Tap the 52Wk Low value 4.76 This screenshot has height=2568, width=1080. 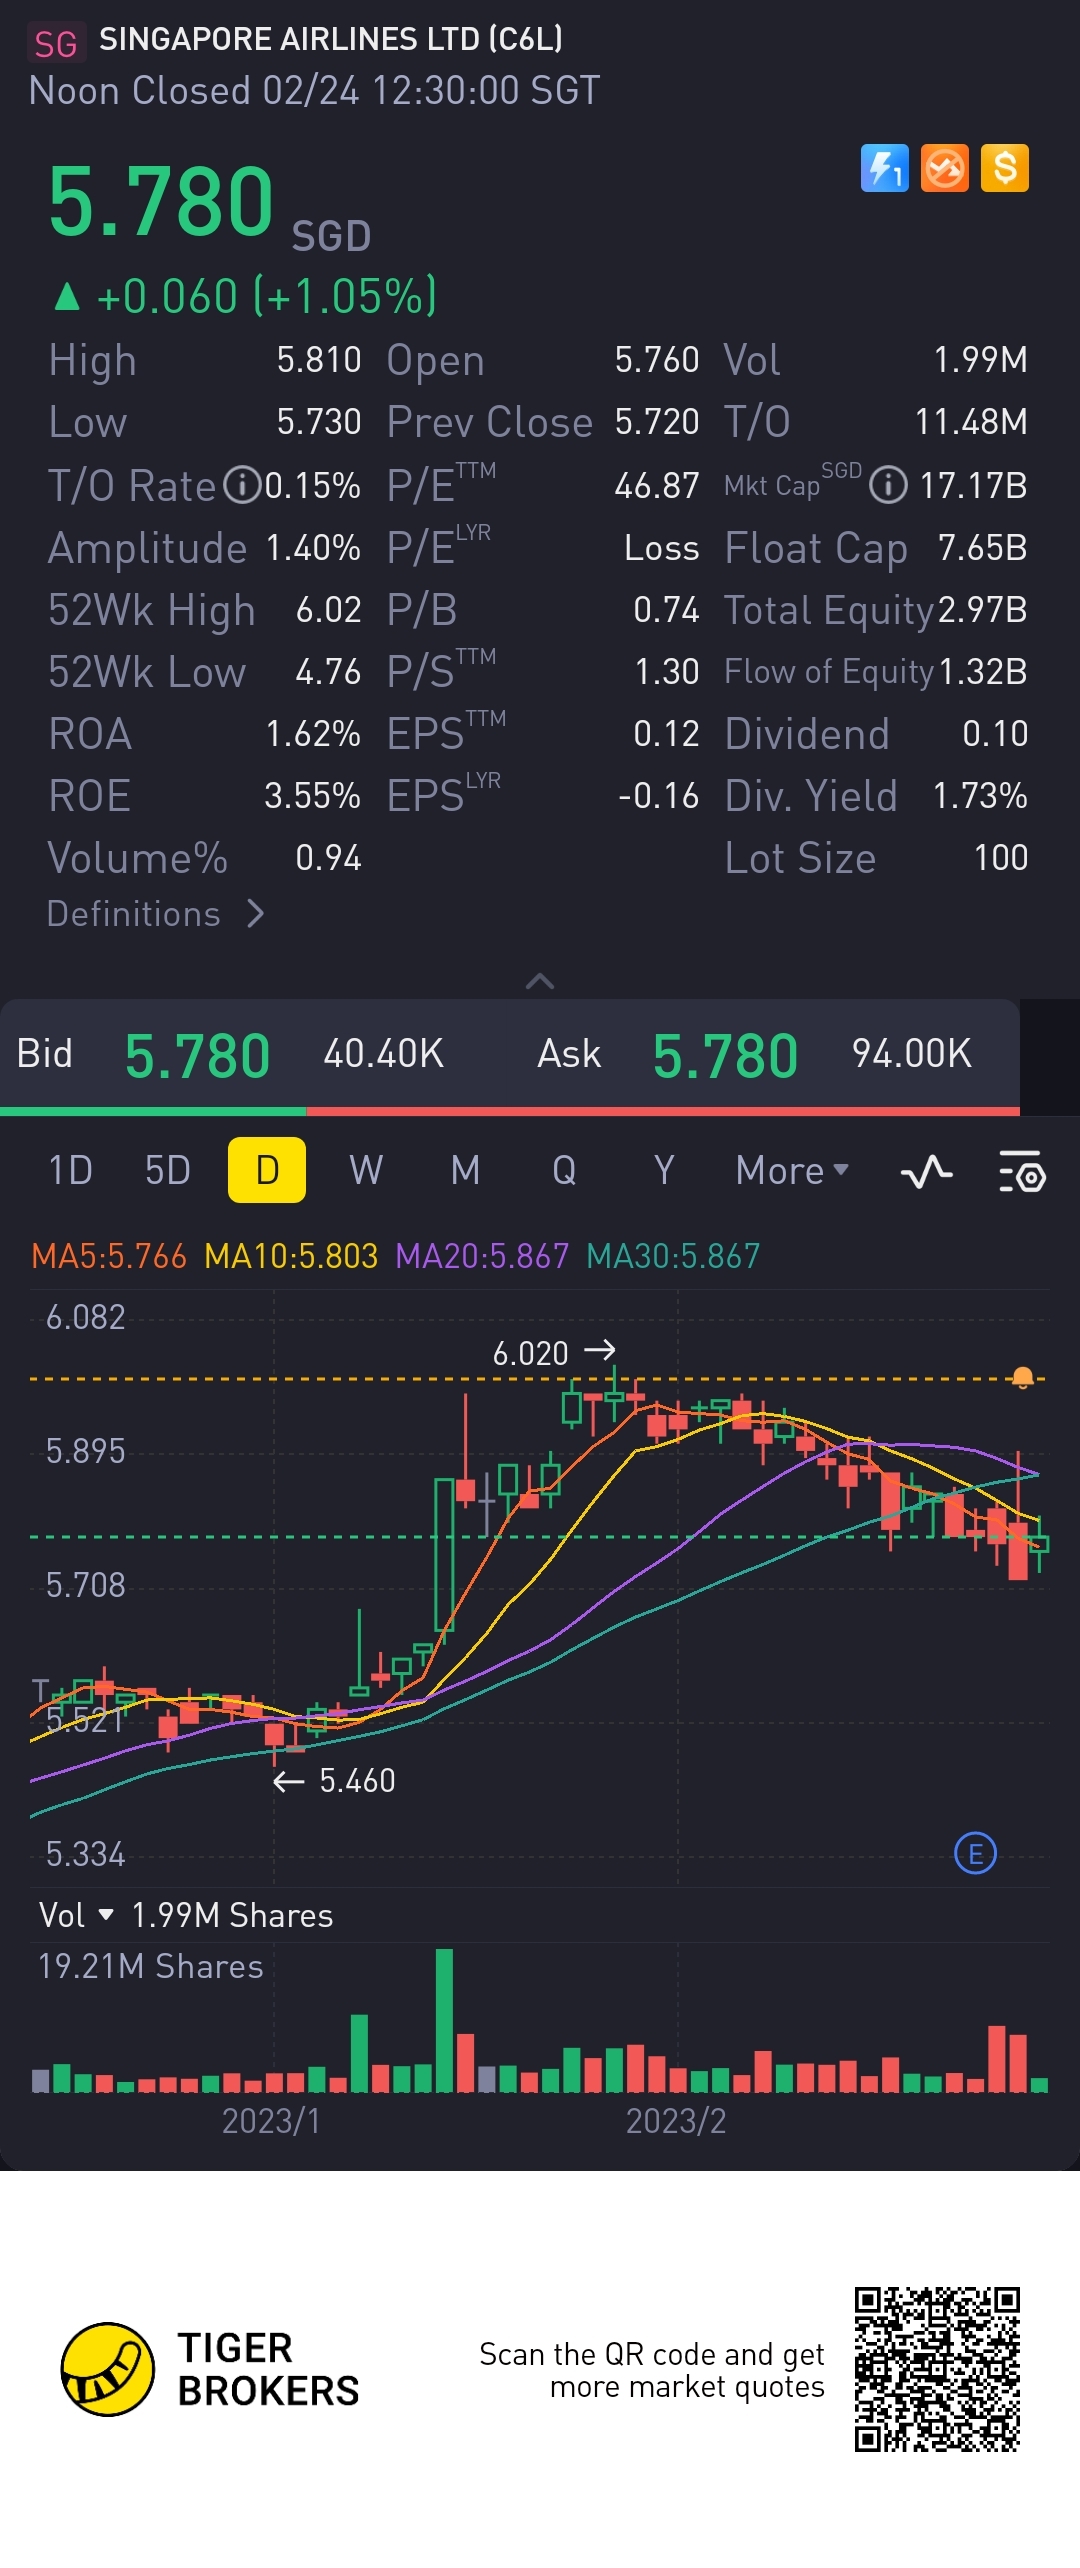click(x=328, y=672)
